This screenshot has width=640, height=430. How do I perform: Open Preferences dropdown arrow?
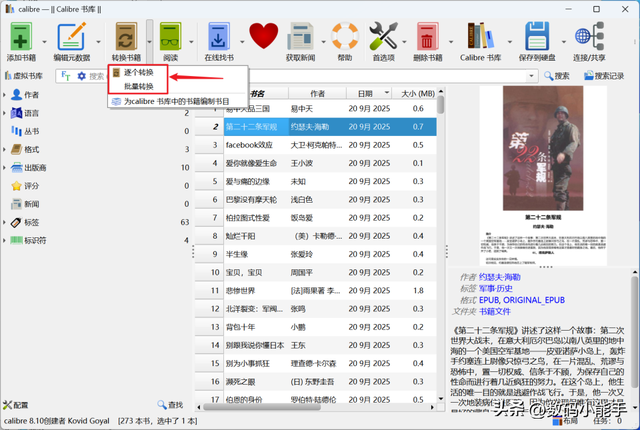click(x=404, y=42)
